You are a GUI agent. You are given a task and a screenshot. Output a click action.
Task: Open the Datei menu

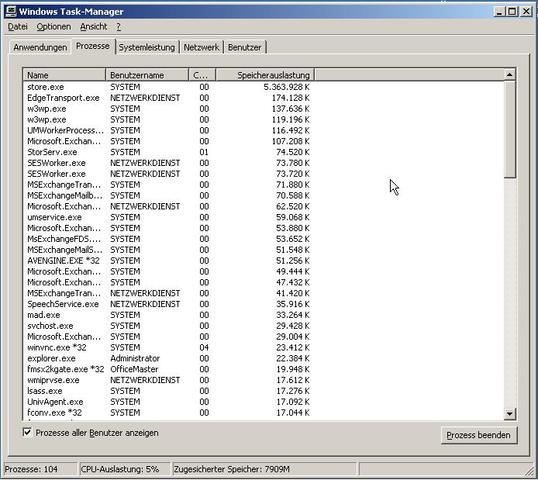click(x=17, y=27)
